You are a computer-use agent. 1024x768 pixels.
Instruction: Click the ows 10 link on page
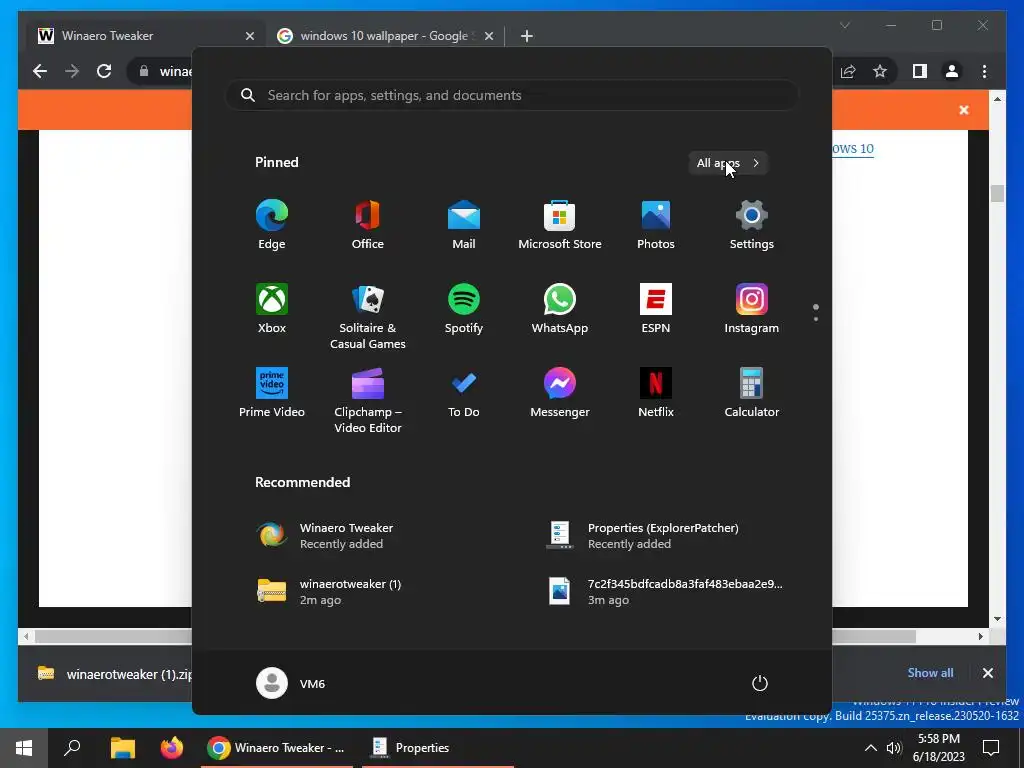[854, 148]
